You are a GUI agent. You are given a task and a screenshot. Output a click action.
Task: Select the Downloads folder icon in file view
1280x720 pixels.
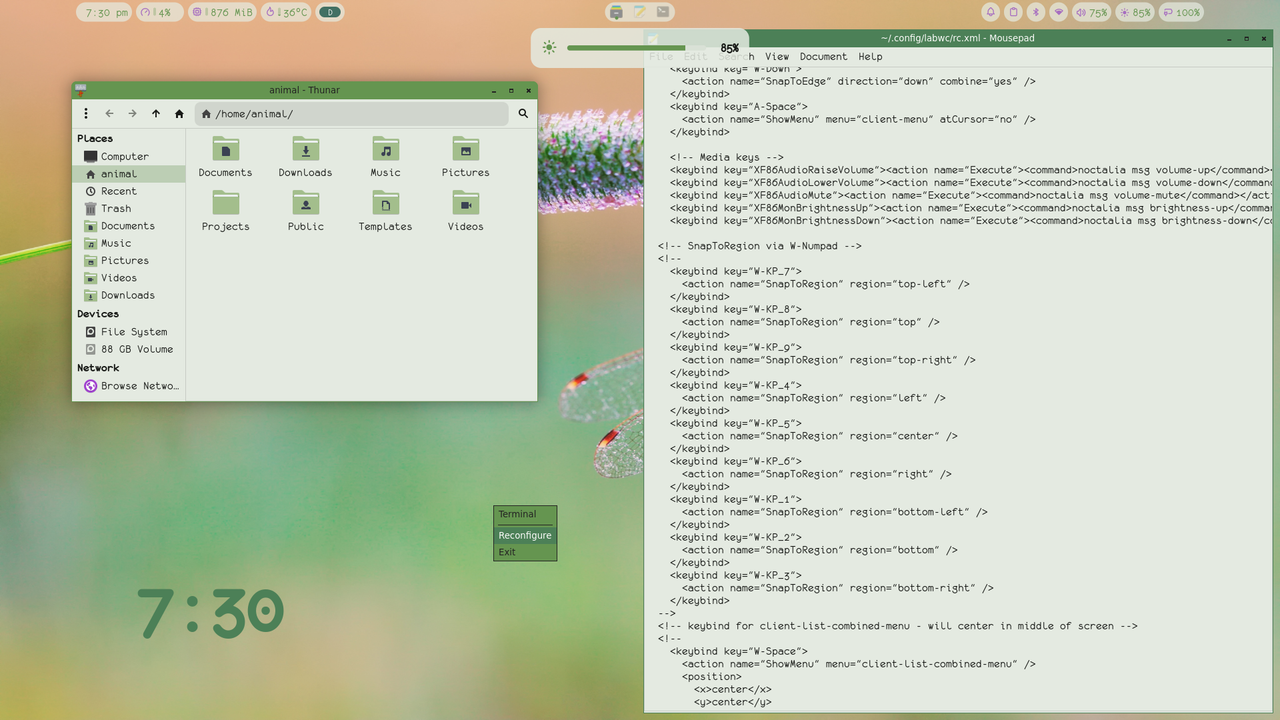(x=305, y=149)
